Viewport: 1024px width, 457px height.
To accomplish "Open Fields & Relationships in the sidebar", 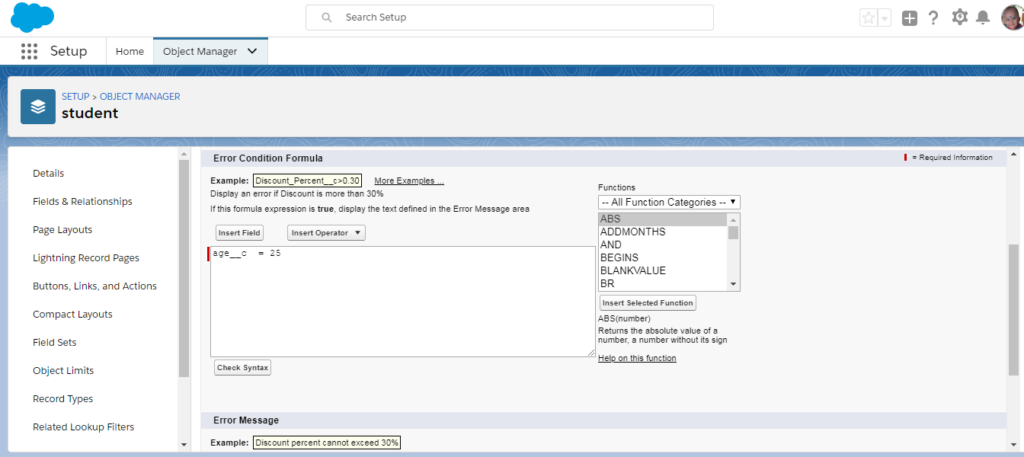I will [x=82, y=202].
